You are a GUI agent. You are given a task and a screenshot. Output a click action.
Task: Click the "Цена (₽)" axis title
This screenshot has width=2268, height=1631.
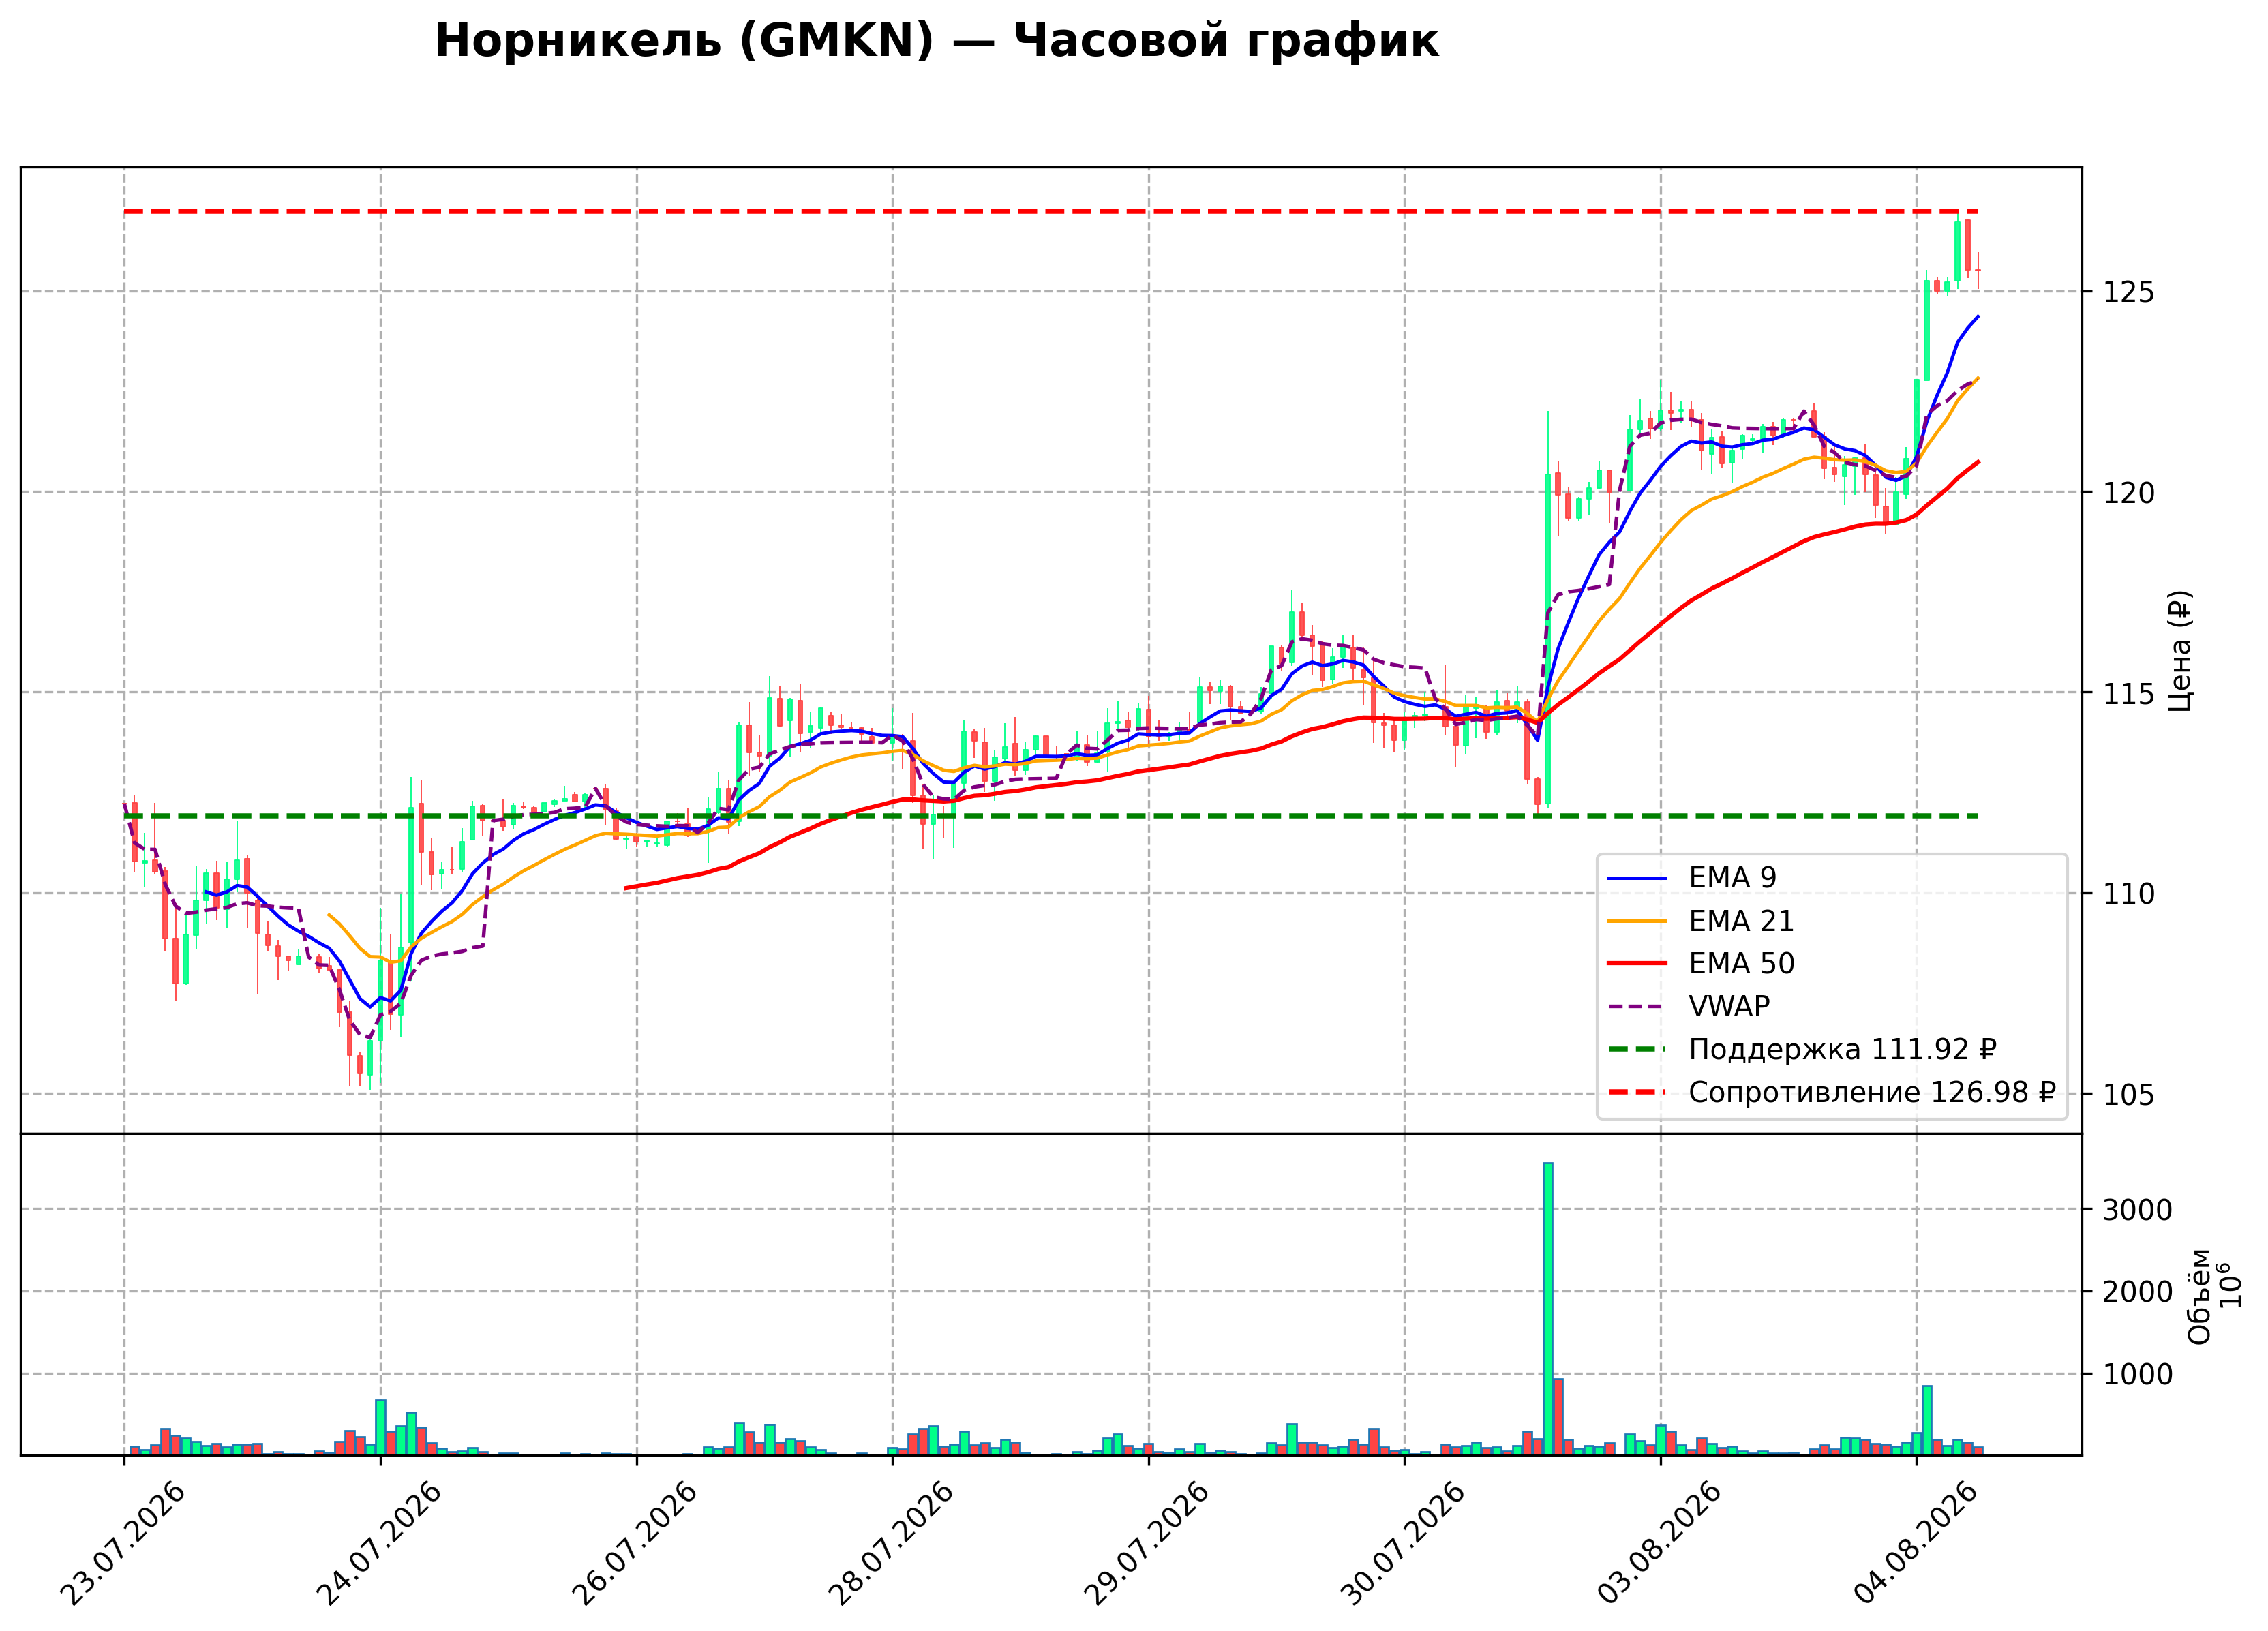pyautogui.click(x=2179, y=651)
